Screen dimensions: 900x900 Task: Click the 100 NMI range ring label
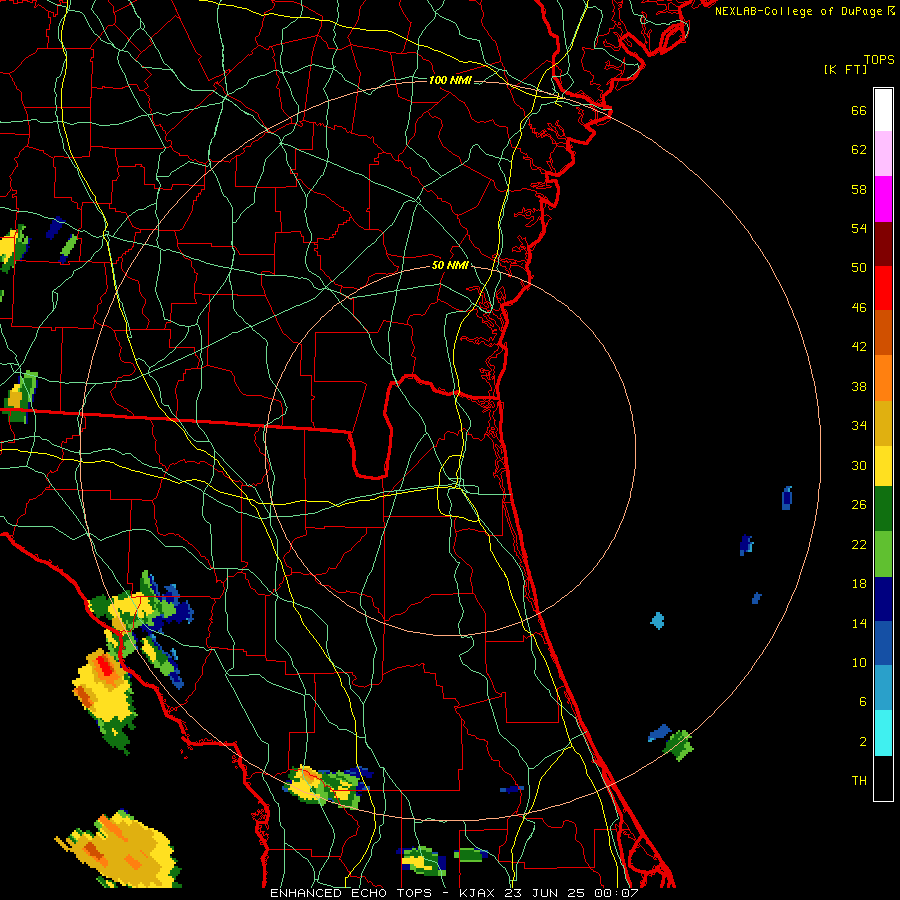451,80
